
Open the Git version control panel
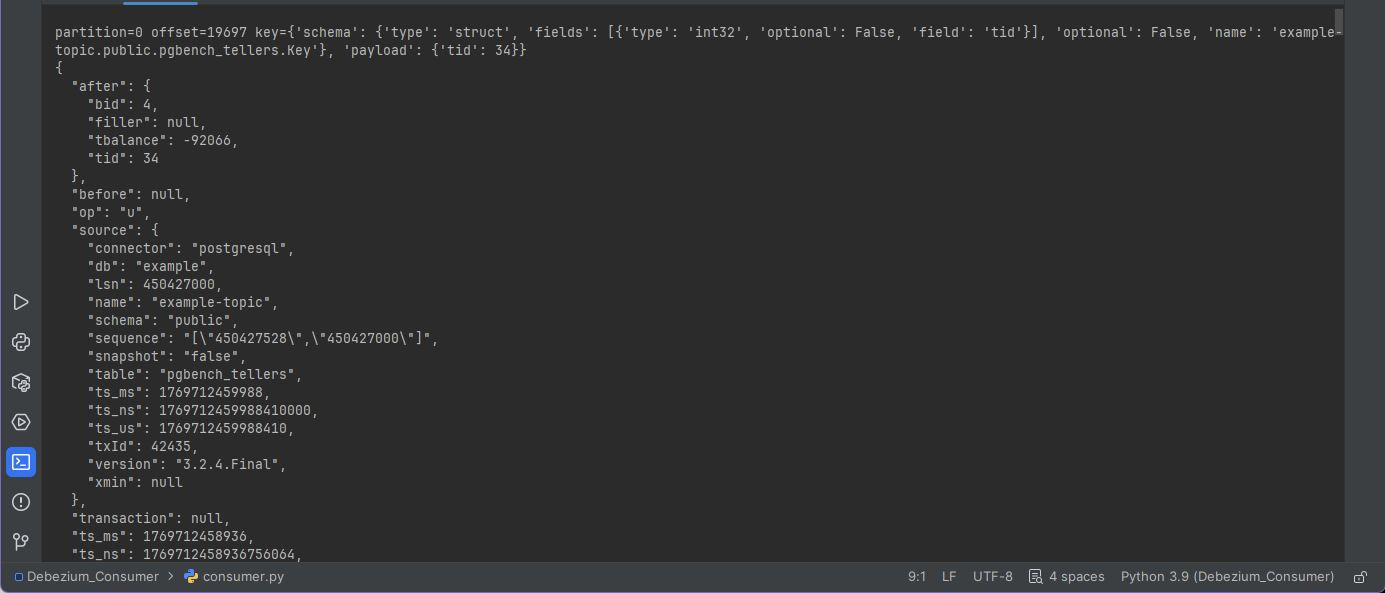coord(20,542)
